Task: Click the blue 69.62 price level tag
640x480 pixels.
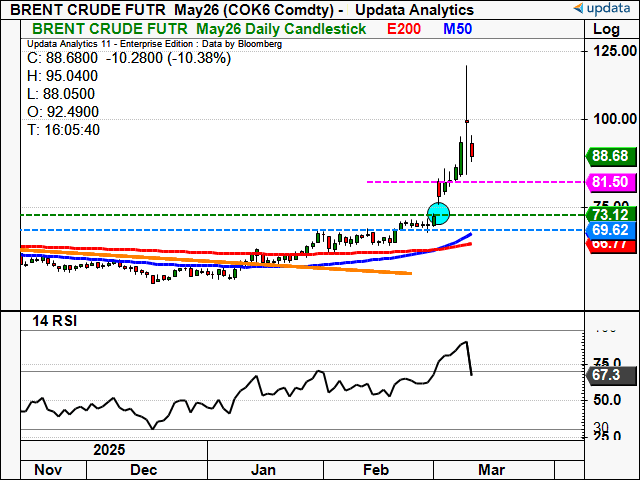Action: (609, 230)
